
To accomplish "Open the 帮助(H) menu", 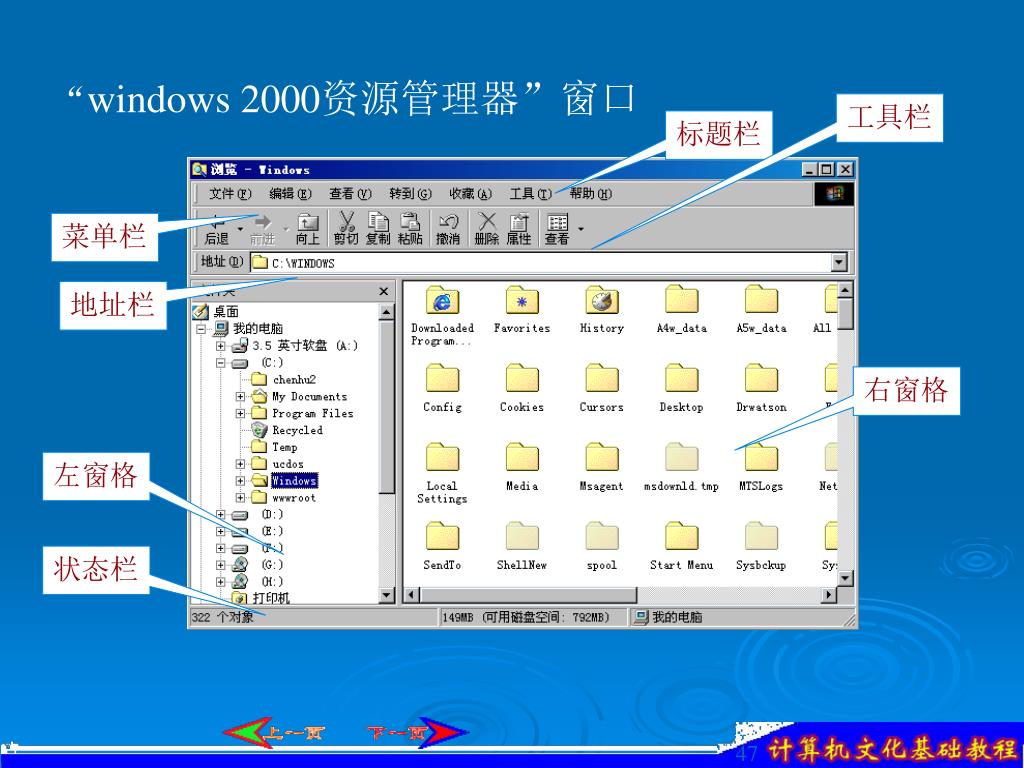I will coord(590,194).
